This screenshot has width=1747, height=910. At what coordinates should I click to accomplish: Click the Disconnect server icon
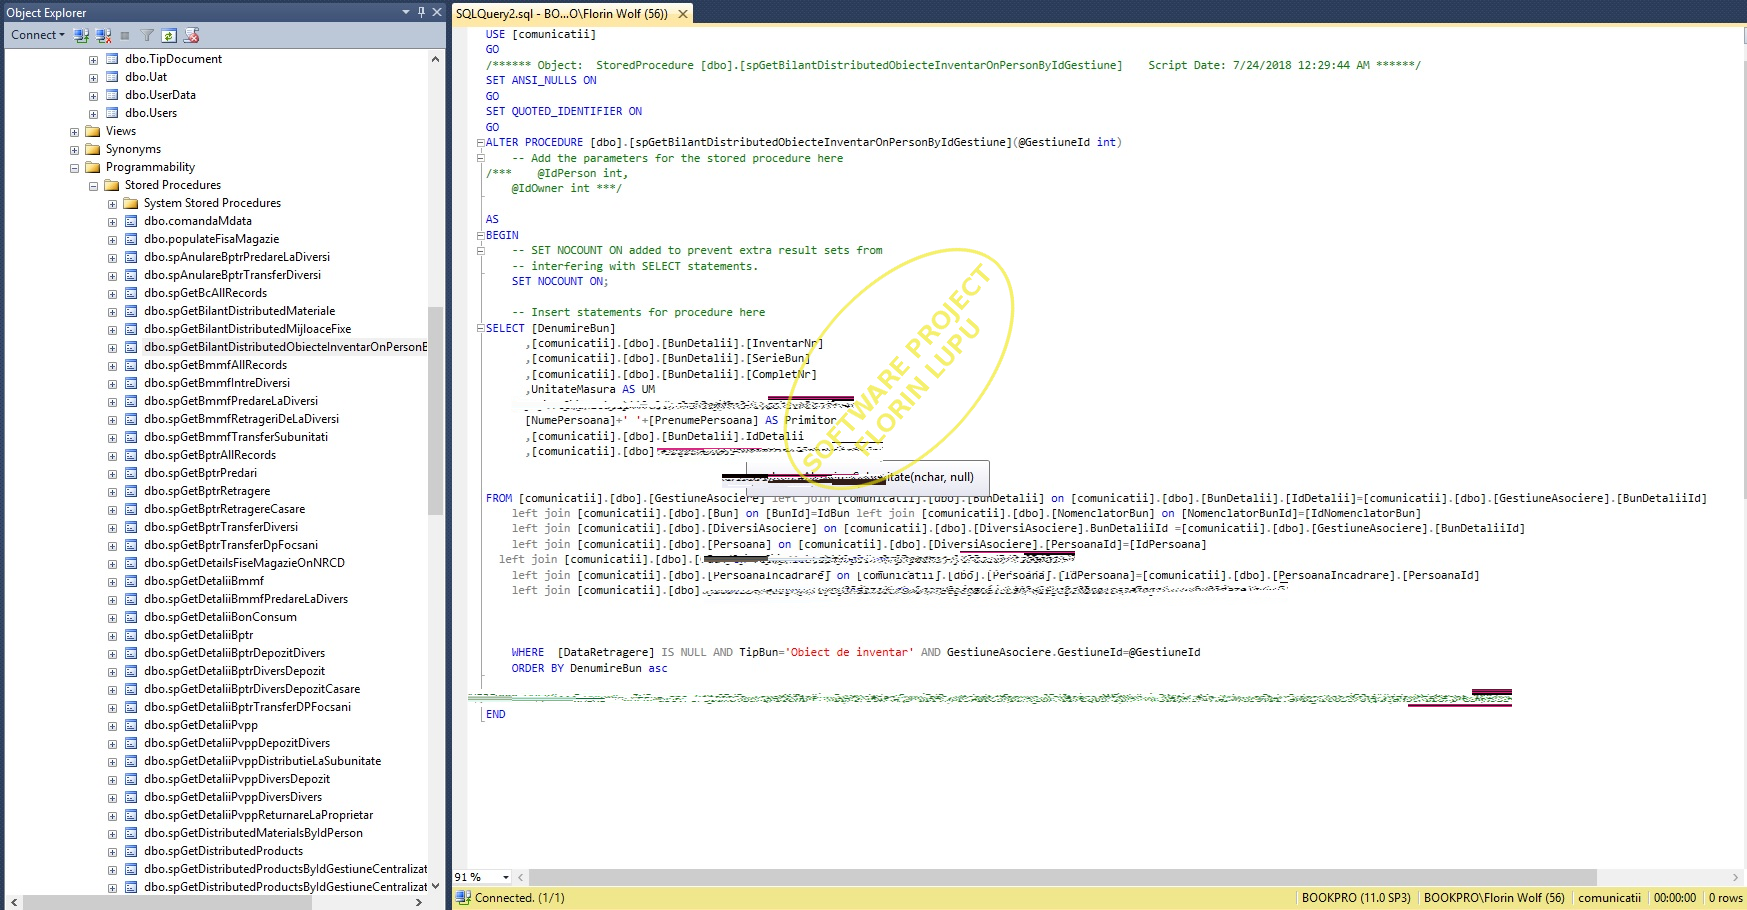click(103, 35)
